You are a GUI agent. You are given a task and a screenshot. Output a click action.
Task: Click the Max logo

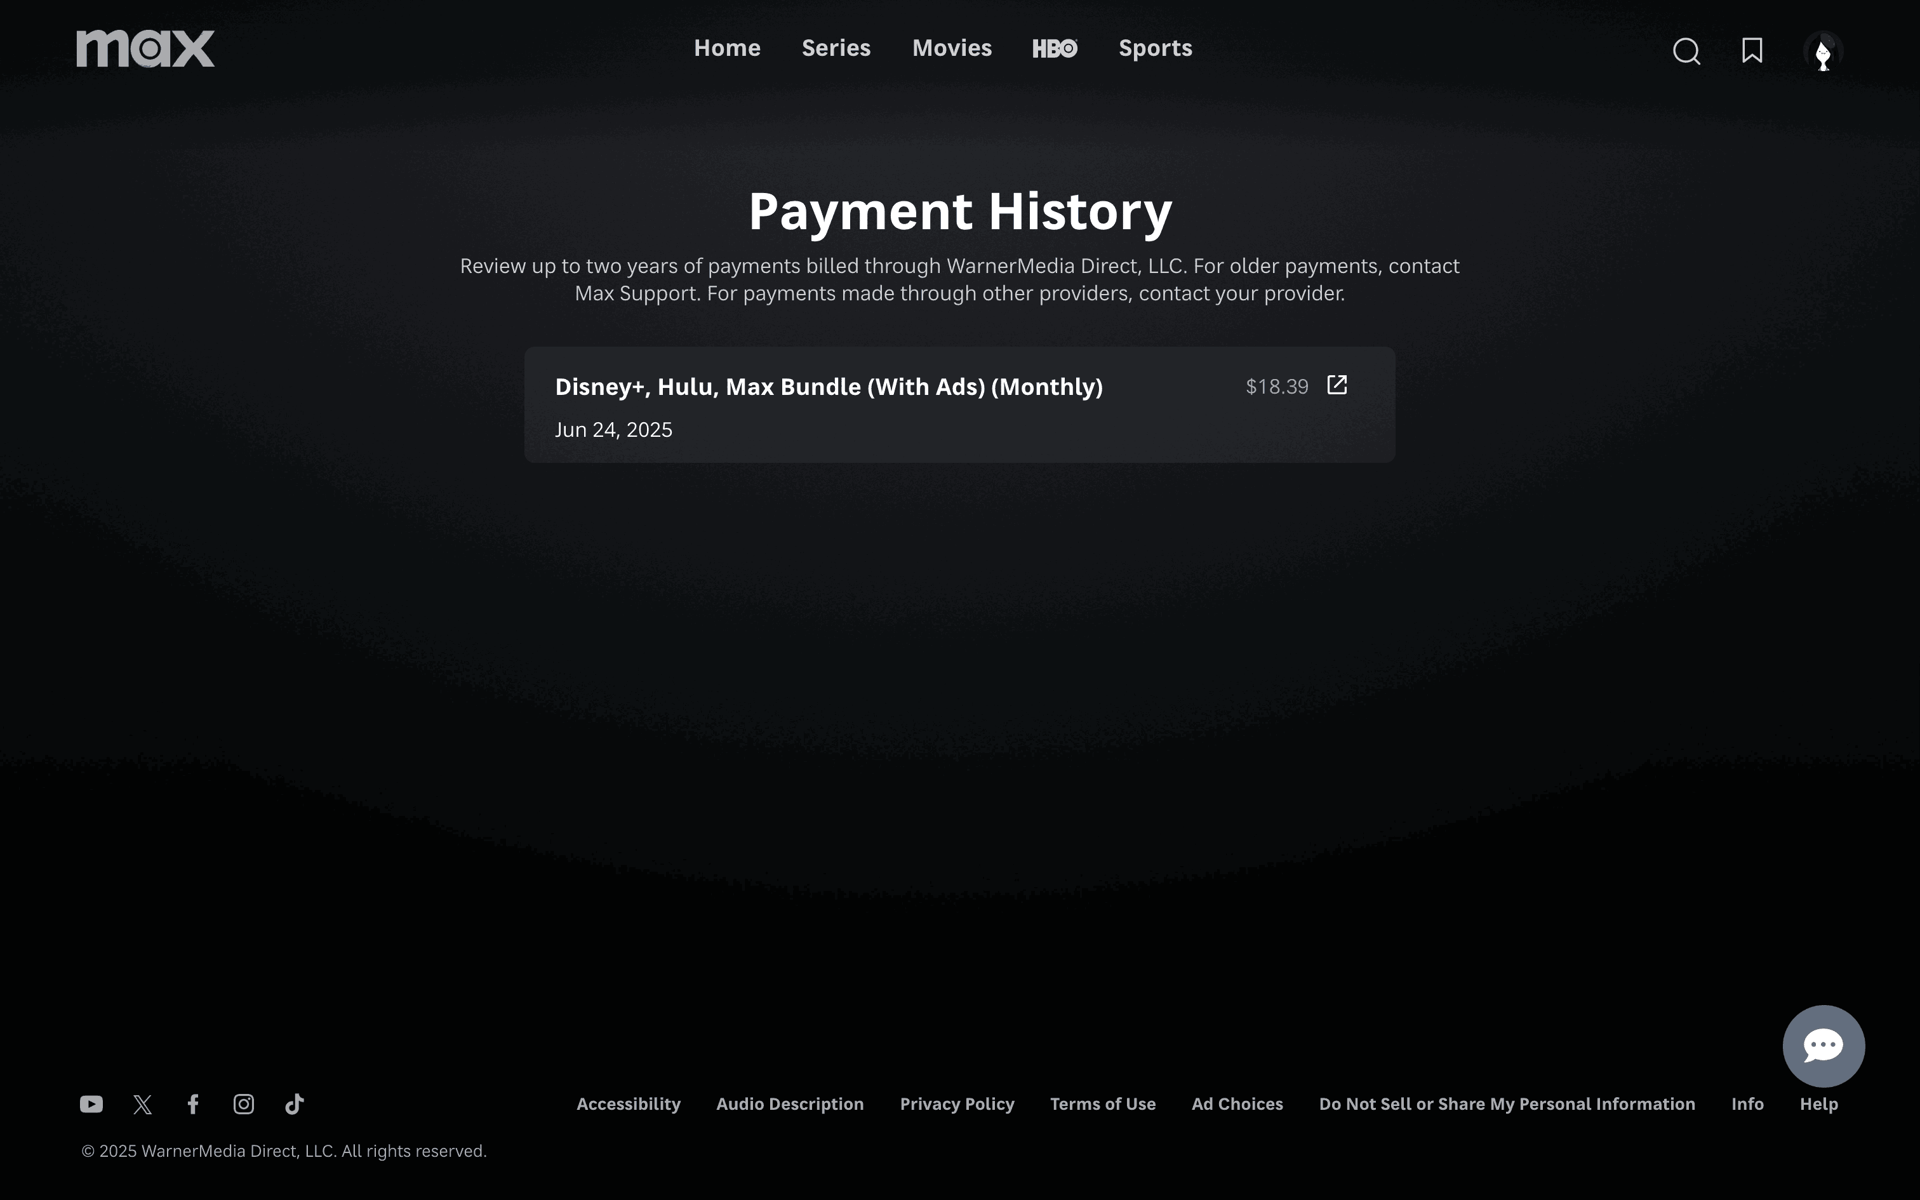coord(145,49)
